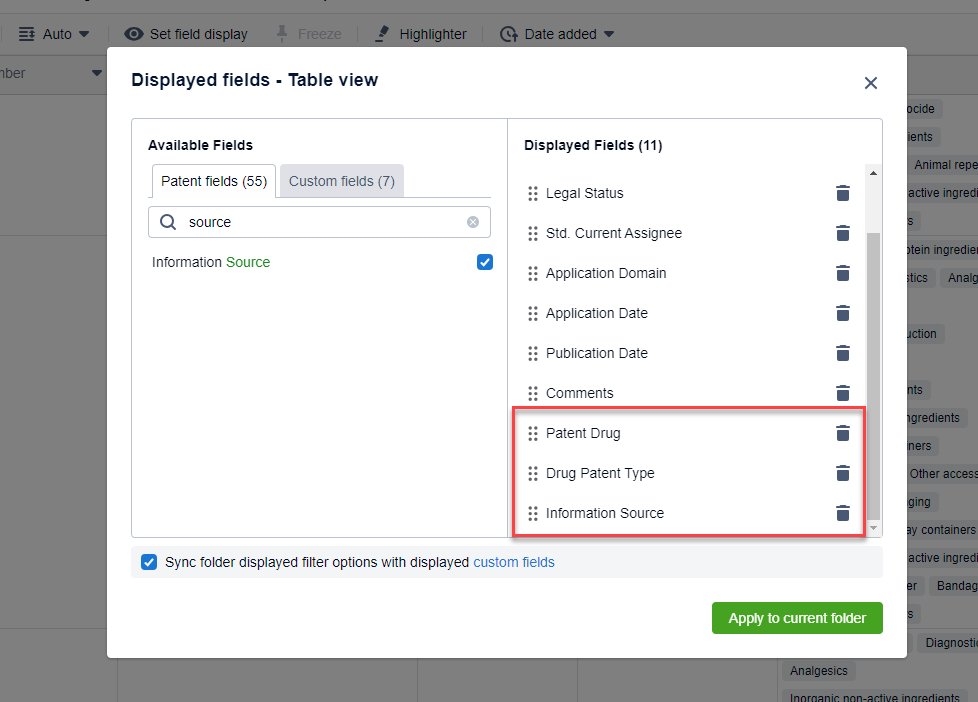Screen dimensions: 978x702
Task: Remove the Patent Drug field
Action: click(x=842, y=433)
